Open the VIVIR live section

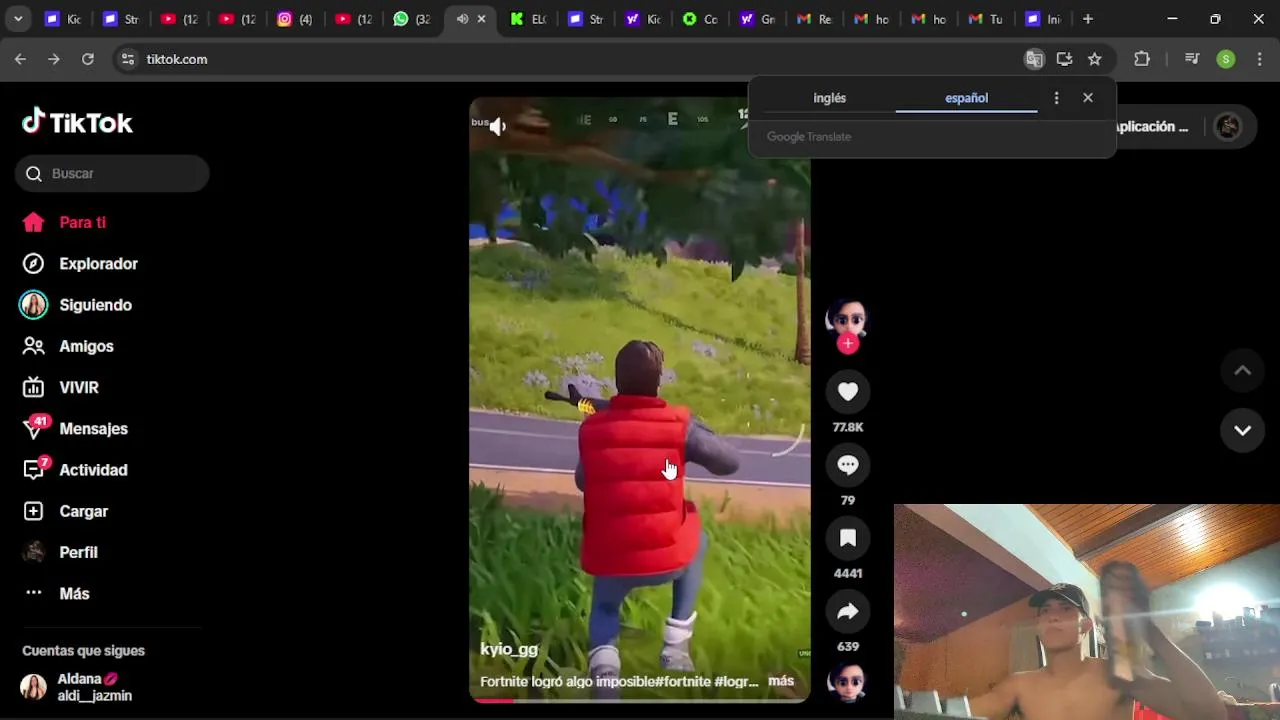point(60,387)
